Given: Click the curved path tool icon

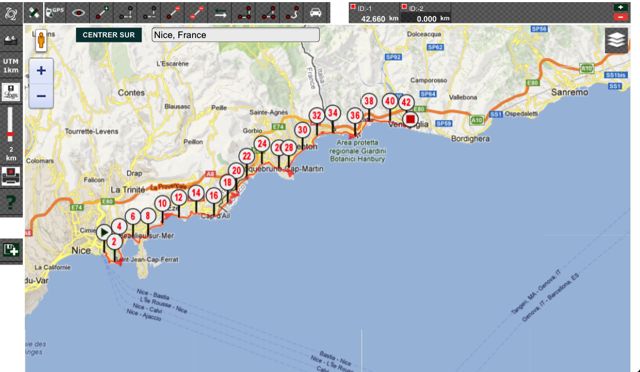Looking at the screenshot, I should click(x=292, y=13).
